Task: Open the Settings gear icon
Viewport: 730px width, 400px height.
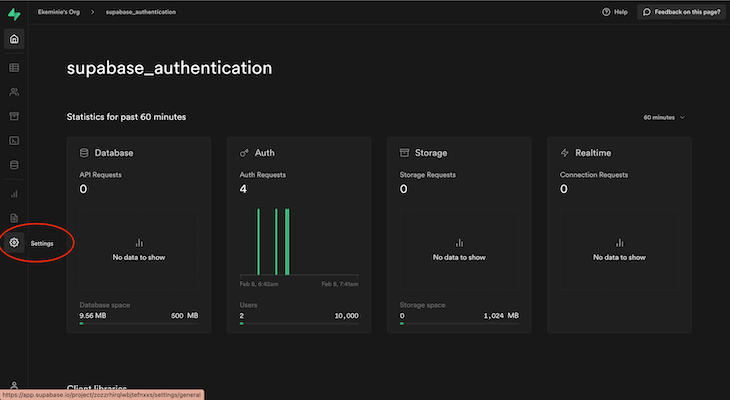Action: click(x=14, y=243)
